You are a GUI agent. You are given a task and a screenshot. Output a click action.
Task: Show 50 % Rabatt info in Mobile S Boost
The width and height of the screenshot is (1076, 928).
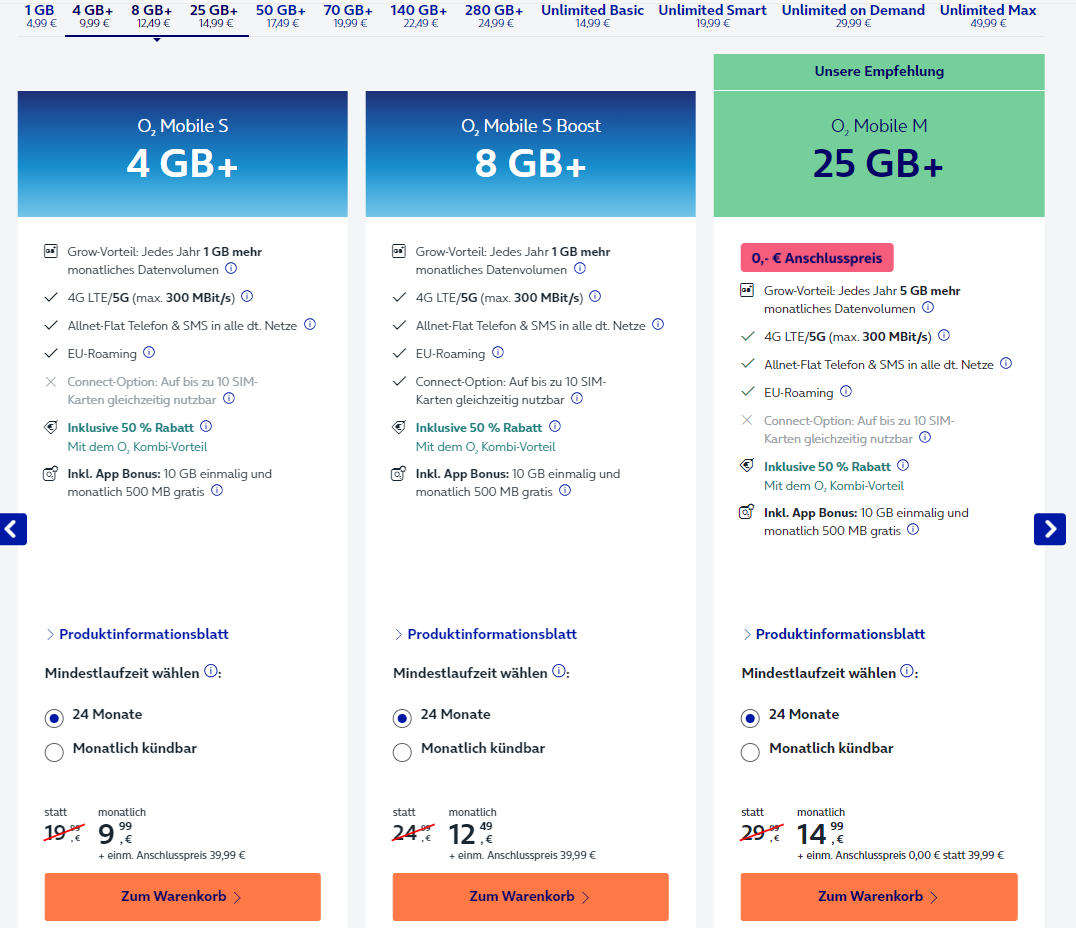click(x=554, y=426)
